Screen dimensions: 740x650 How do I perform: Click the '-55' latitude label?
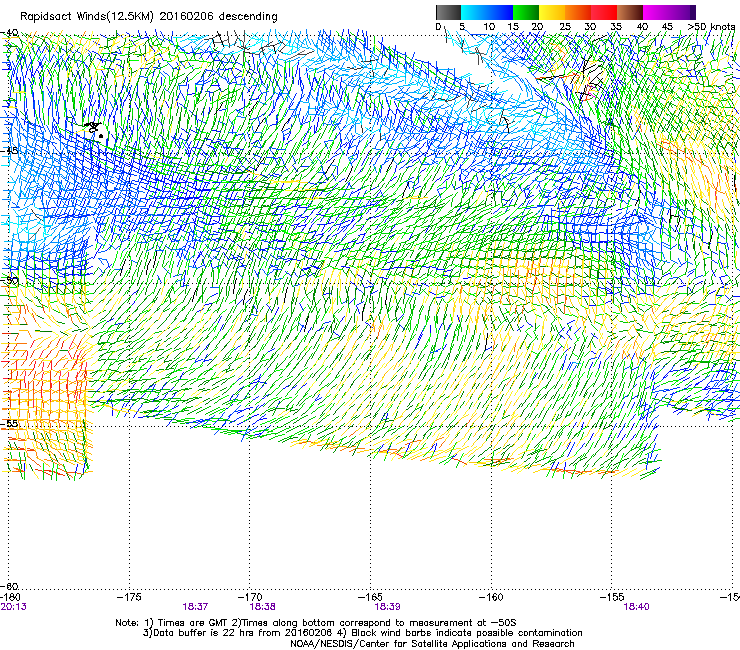point(9,423)
